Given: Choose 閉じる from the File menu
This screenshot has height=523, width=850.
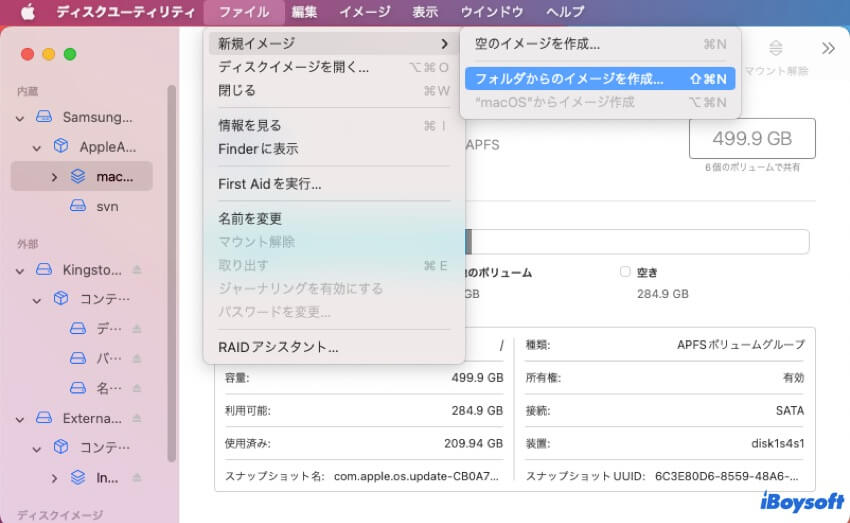Looking at the screenshot, I should pyautogui.click(x=333, y=90).
